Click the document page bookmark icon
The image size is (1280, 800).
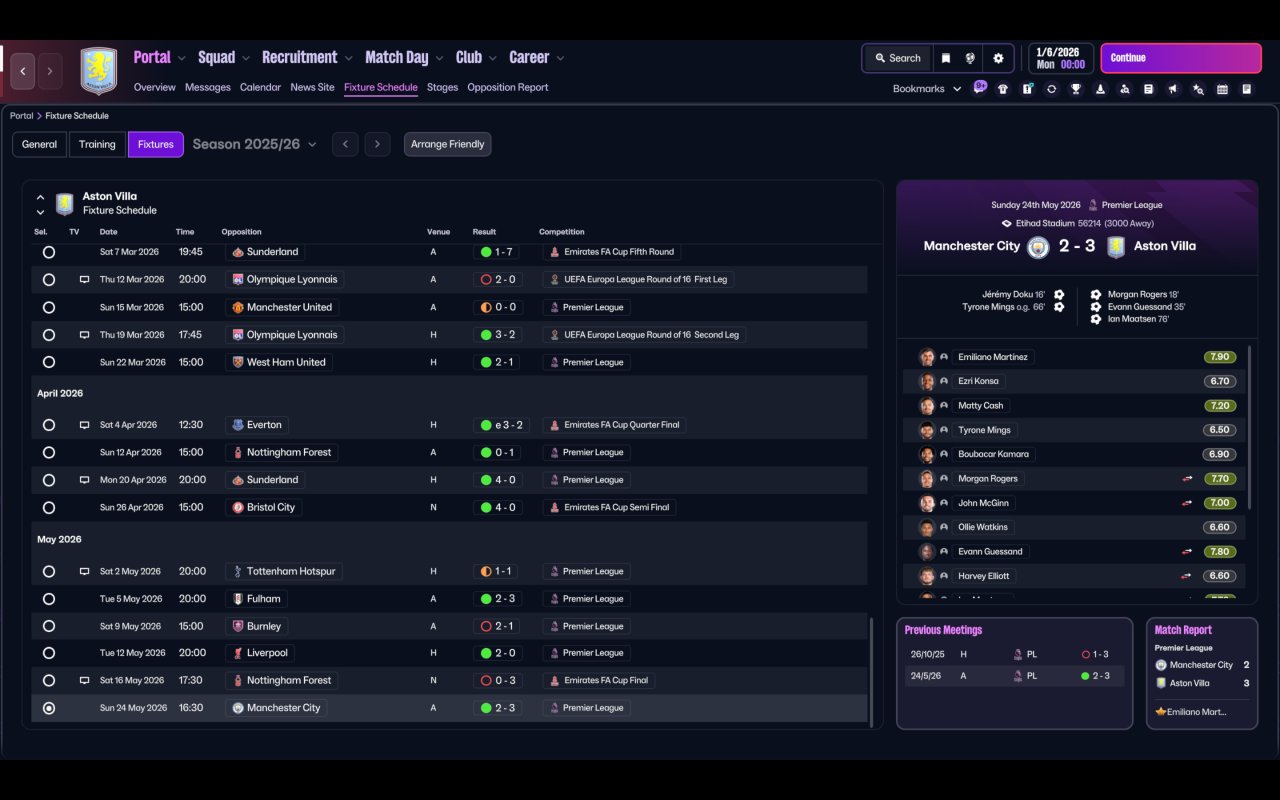pyautogui.click(x=1149, y=89)
